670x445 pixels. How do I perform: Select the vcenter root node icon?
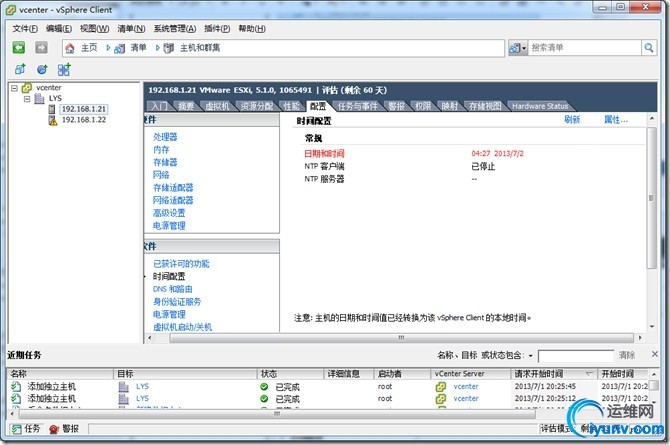tap(26, 88)
